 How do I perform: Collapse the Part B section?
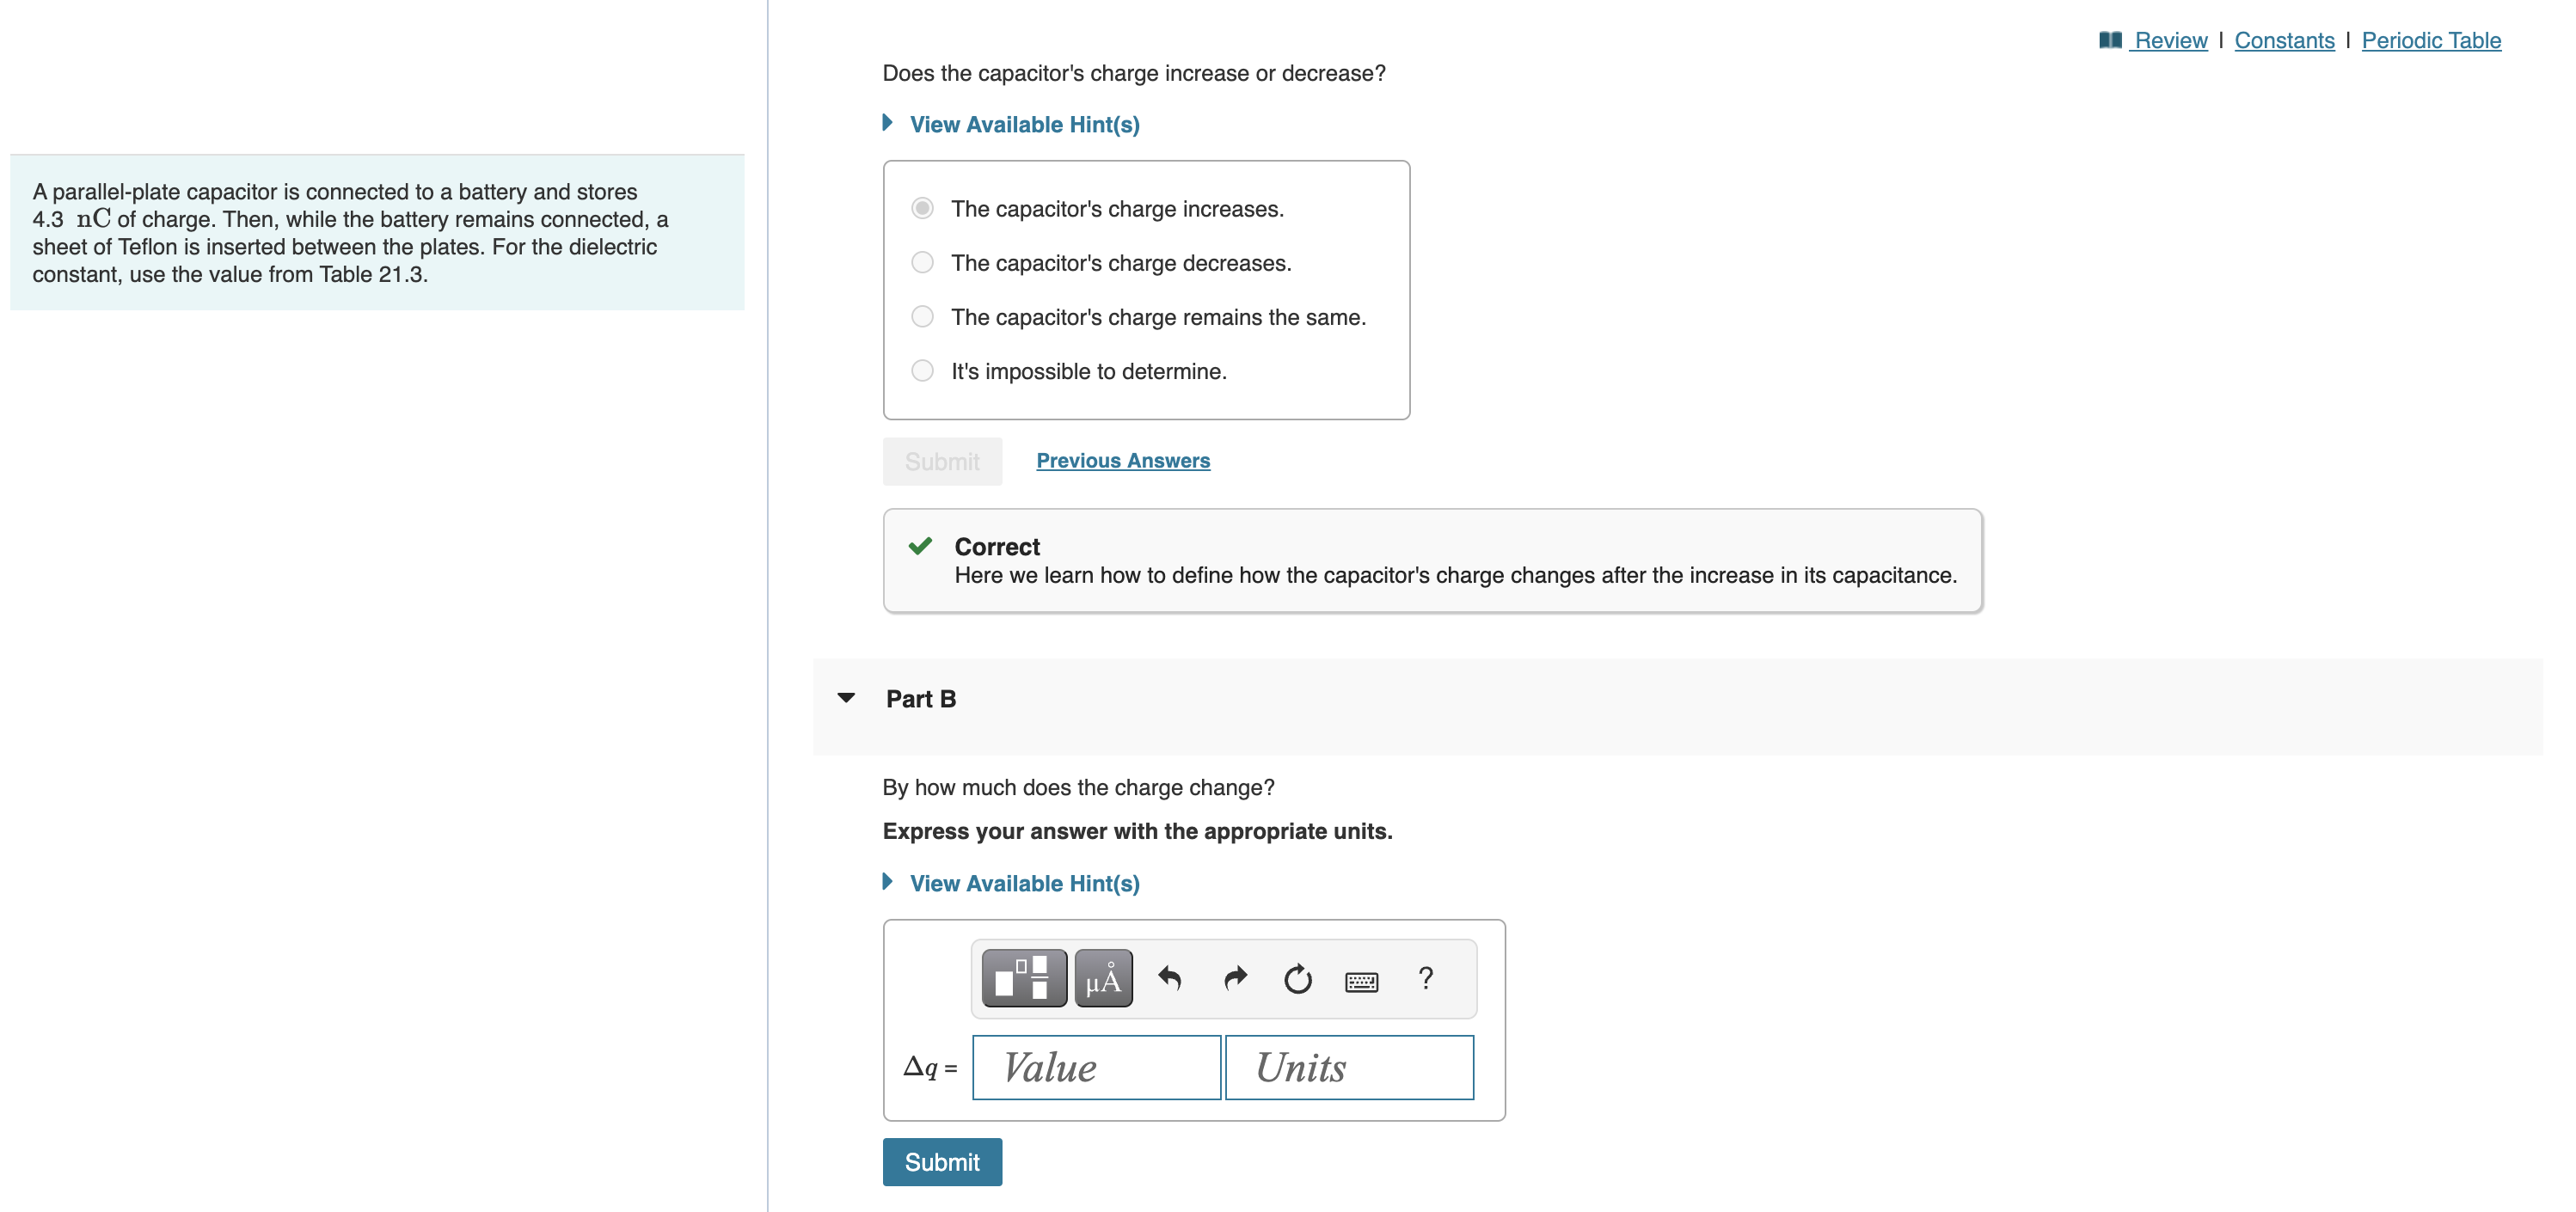pyautogui.click(x=846, y=698)
